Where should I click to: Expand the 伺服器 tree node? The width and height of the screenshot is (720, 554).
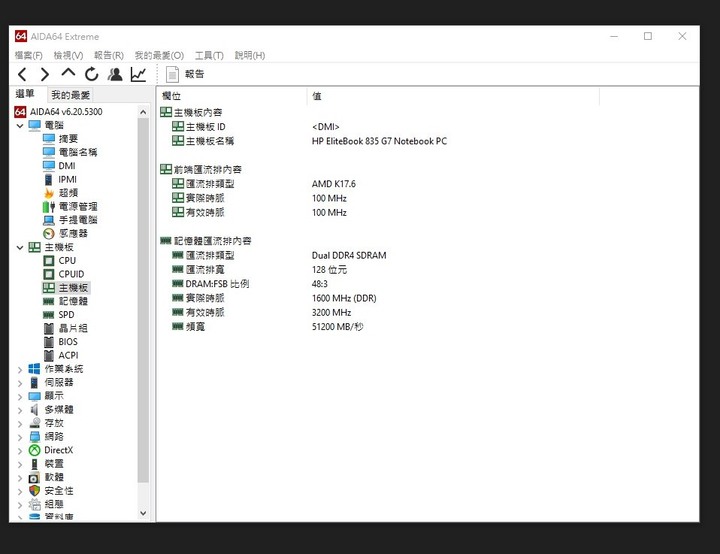[20, 383]
